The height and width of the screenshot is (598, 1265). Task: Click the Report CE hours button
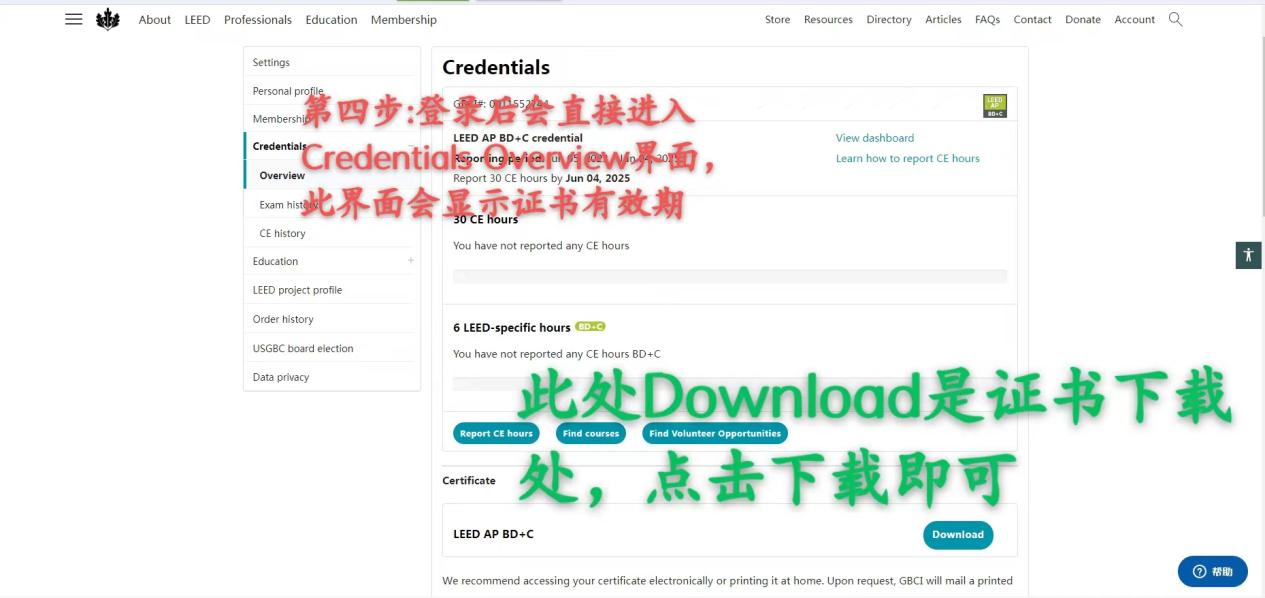click(496, 433)
